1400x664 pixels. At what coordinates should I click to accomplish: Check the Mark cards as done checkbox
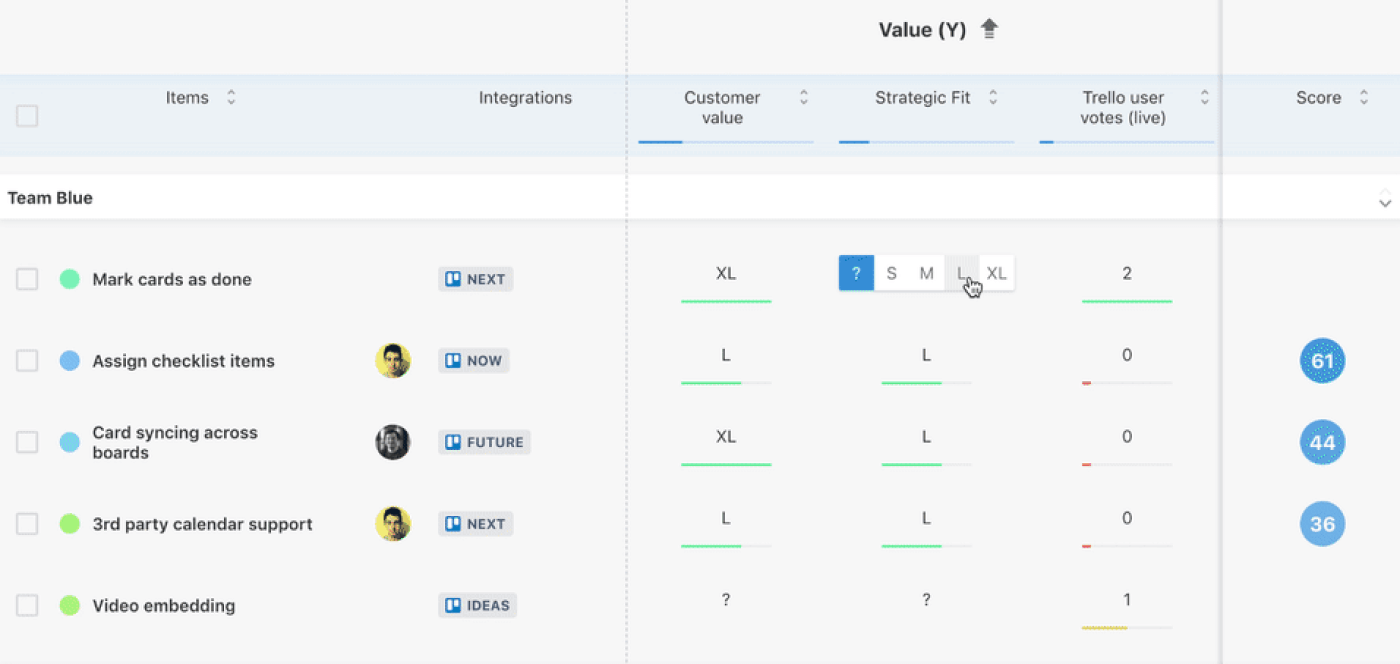tap(27, 279)
